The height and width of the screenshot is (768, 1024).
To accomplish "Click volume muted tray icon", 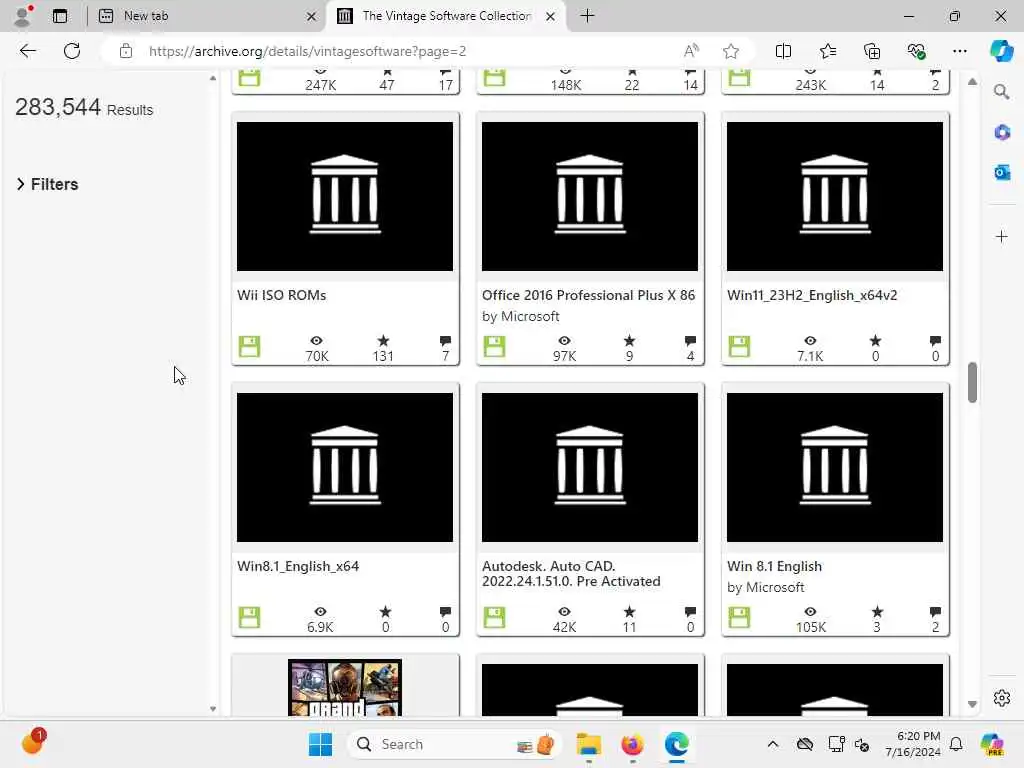I will click(862, 744).
